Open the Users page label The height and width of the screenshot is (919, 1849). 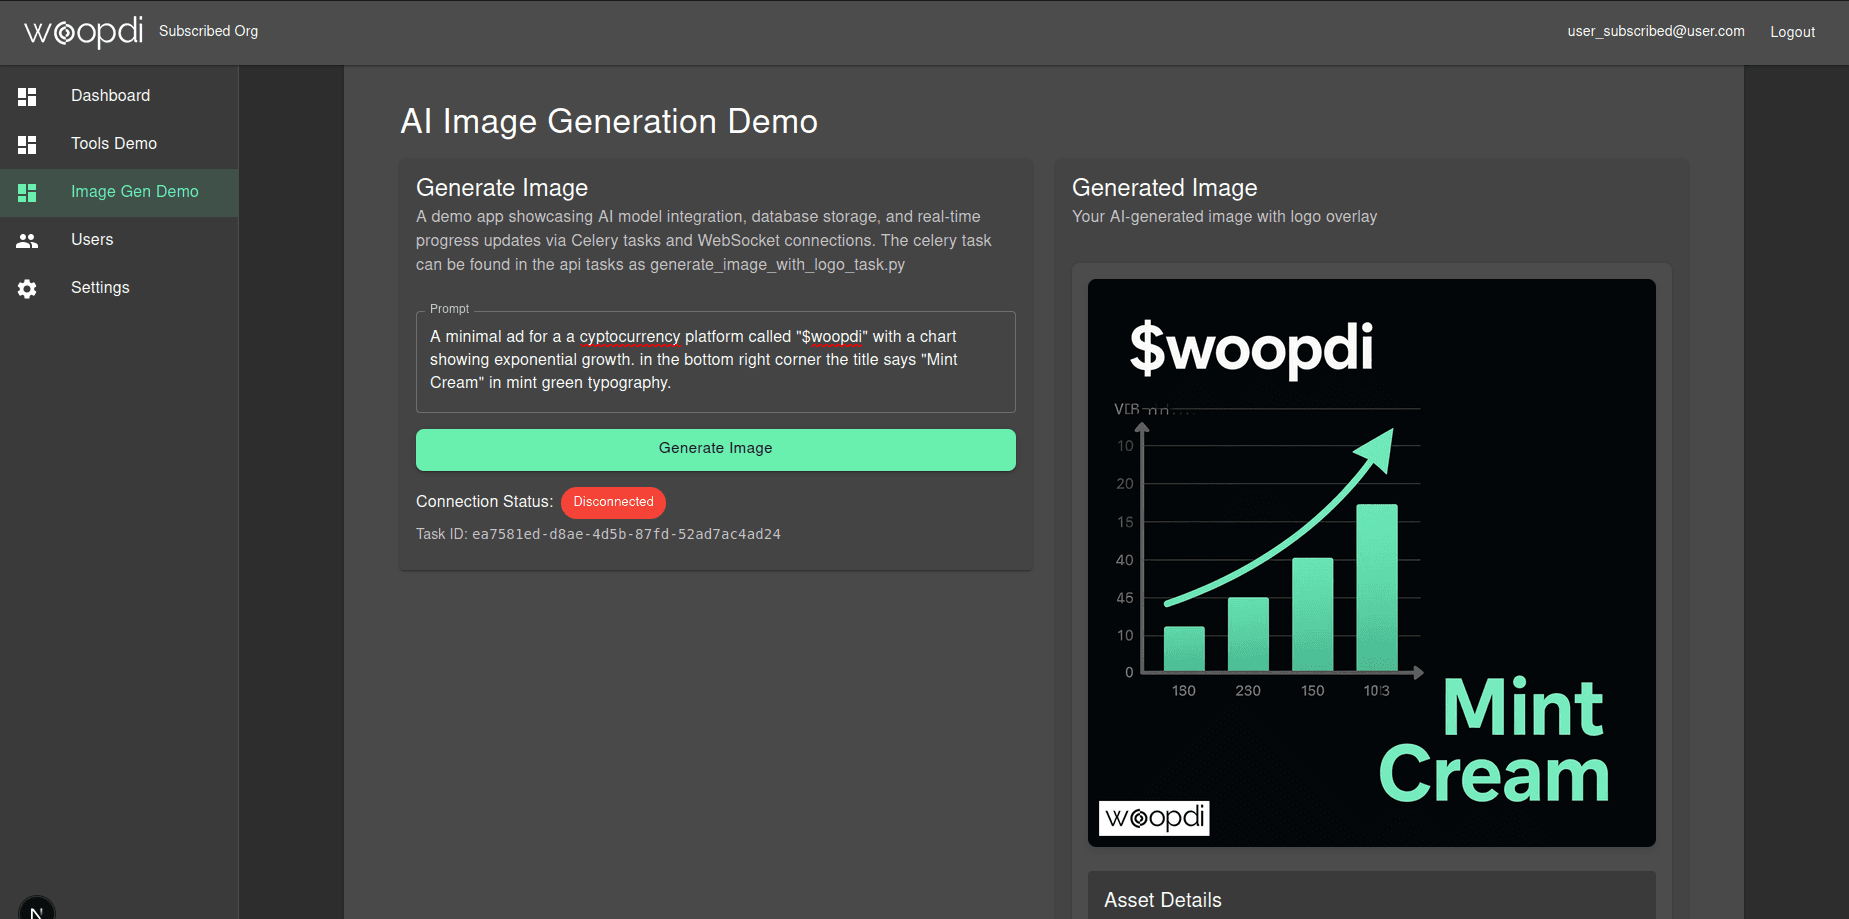point(92,240)
